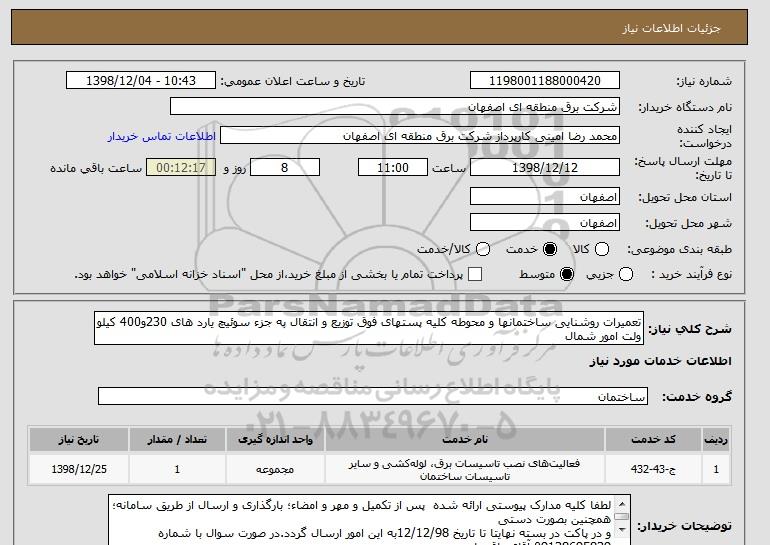The image size is (770, 545).
Task: Click the جزئیات اطلاعات نیاز header title
Action: (x=671, y=28)
